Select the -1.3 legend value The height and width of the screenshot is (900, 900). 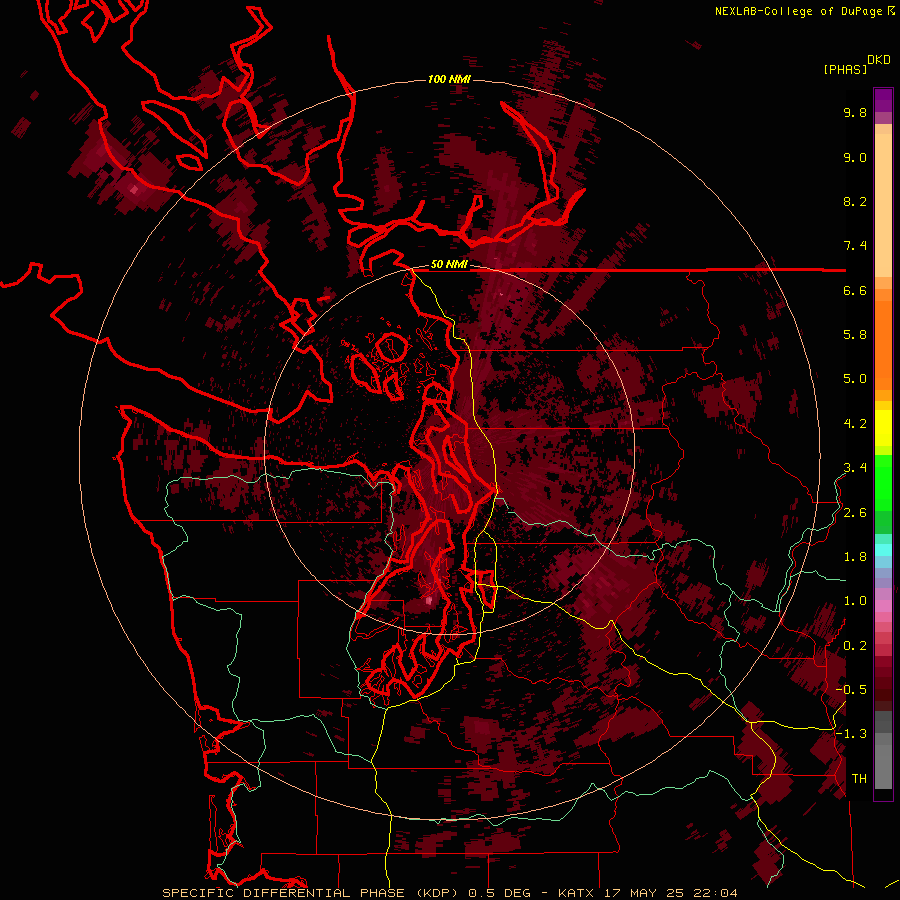click(x=851, y=735)
